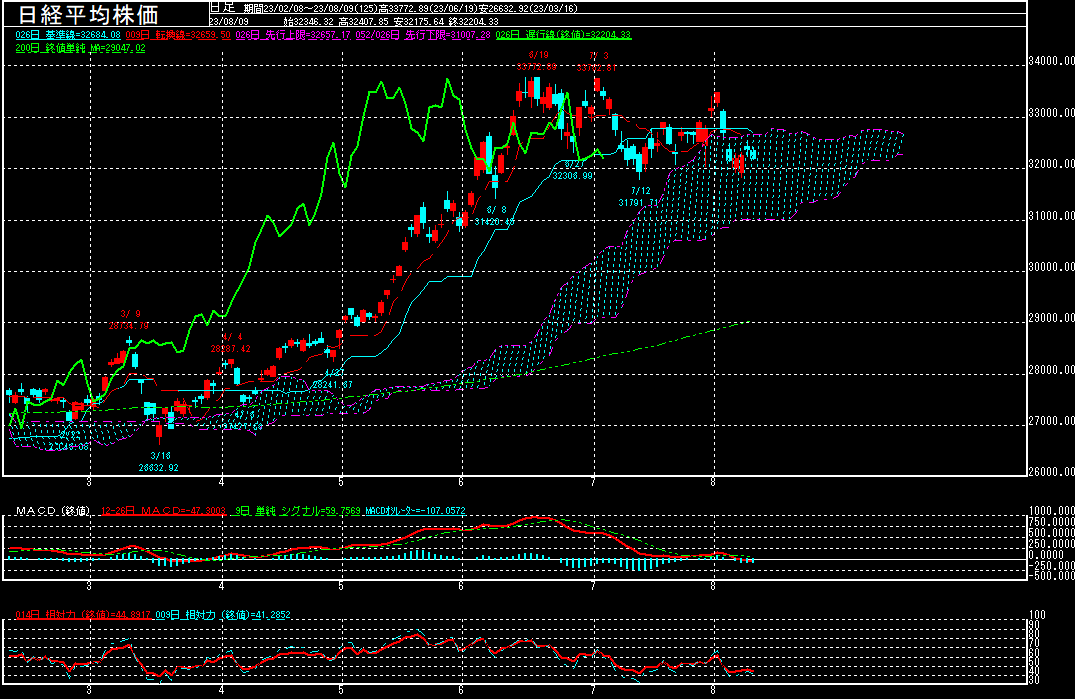Select the 026日 基準線=32684.08 legend label
Screen dimensions: 1076x699
tap(68, 35)
